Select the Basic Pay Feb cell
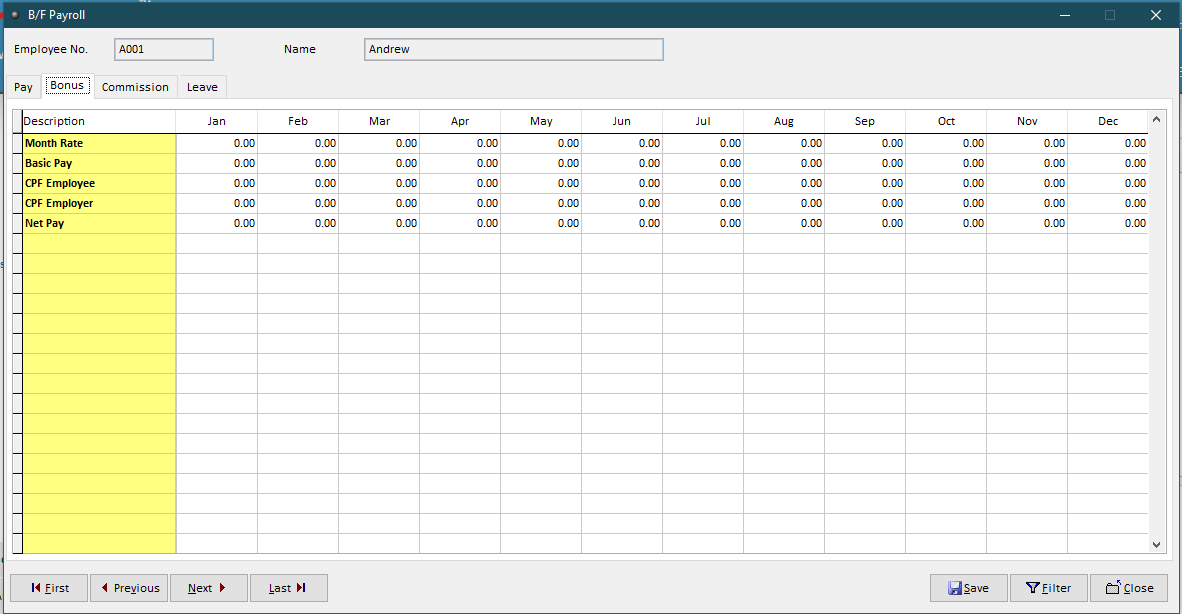The width and height of the screenshot is (1182, 614). pos(298,163)
